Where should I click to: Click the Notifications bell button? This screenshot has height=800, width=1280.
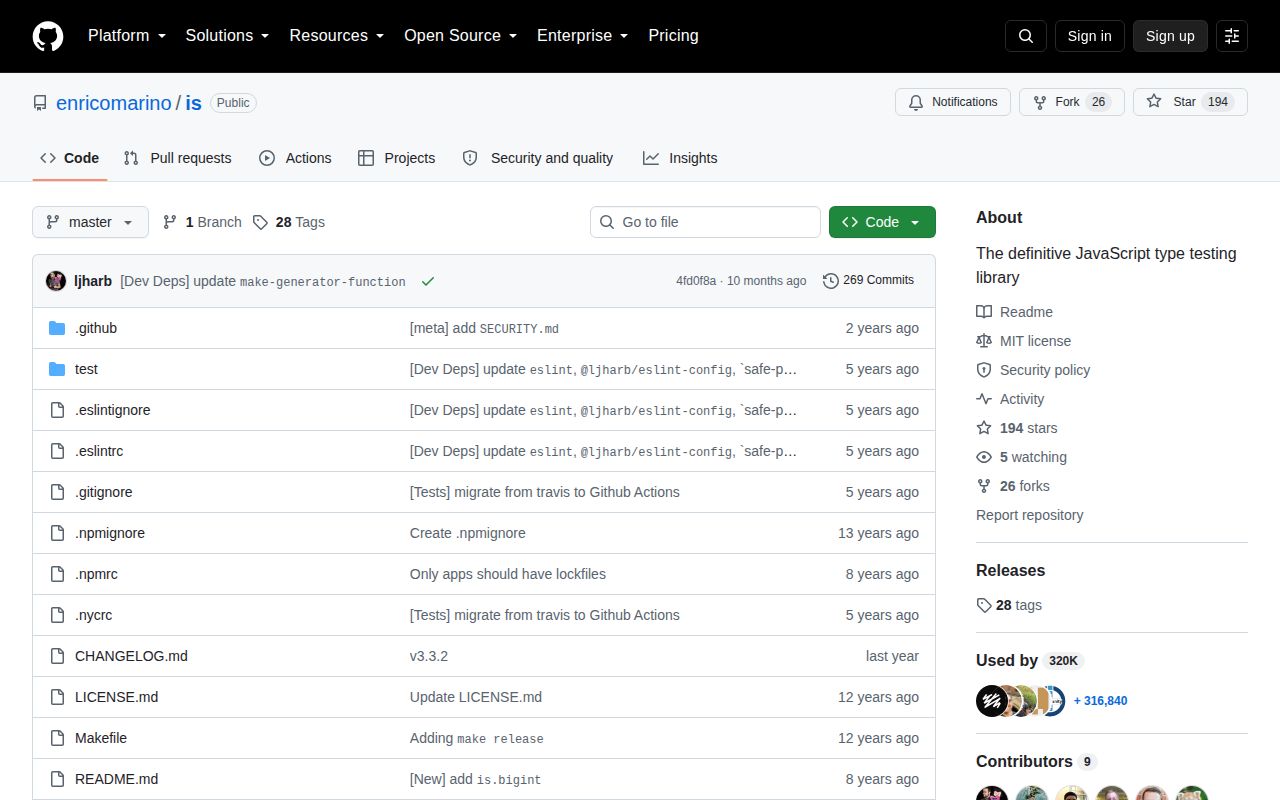tap(952, 102)
